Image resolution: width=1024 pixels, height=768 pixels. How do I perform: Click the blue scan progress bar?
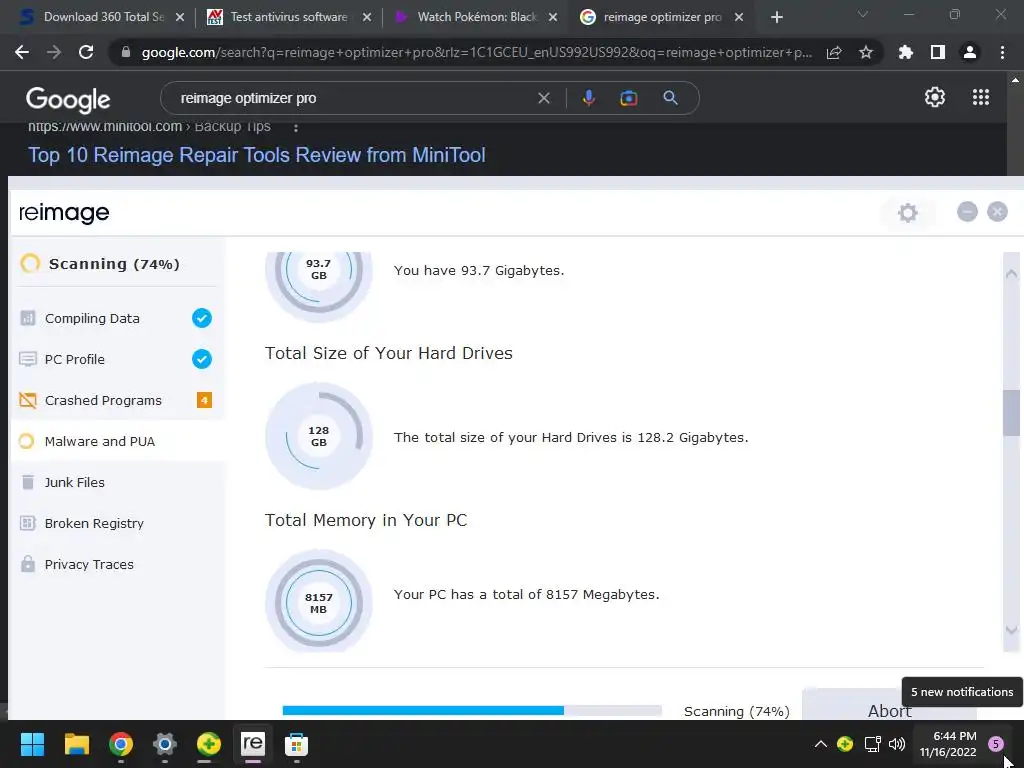(x=423, y=711)
